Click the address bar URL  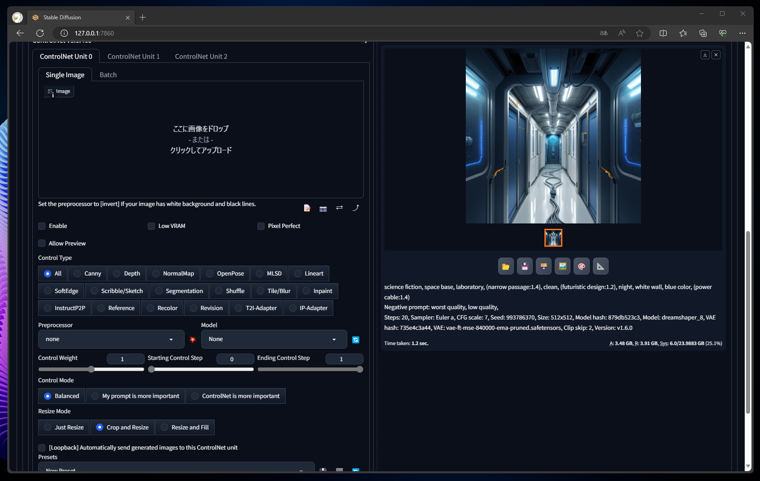pos(95,33)
